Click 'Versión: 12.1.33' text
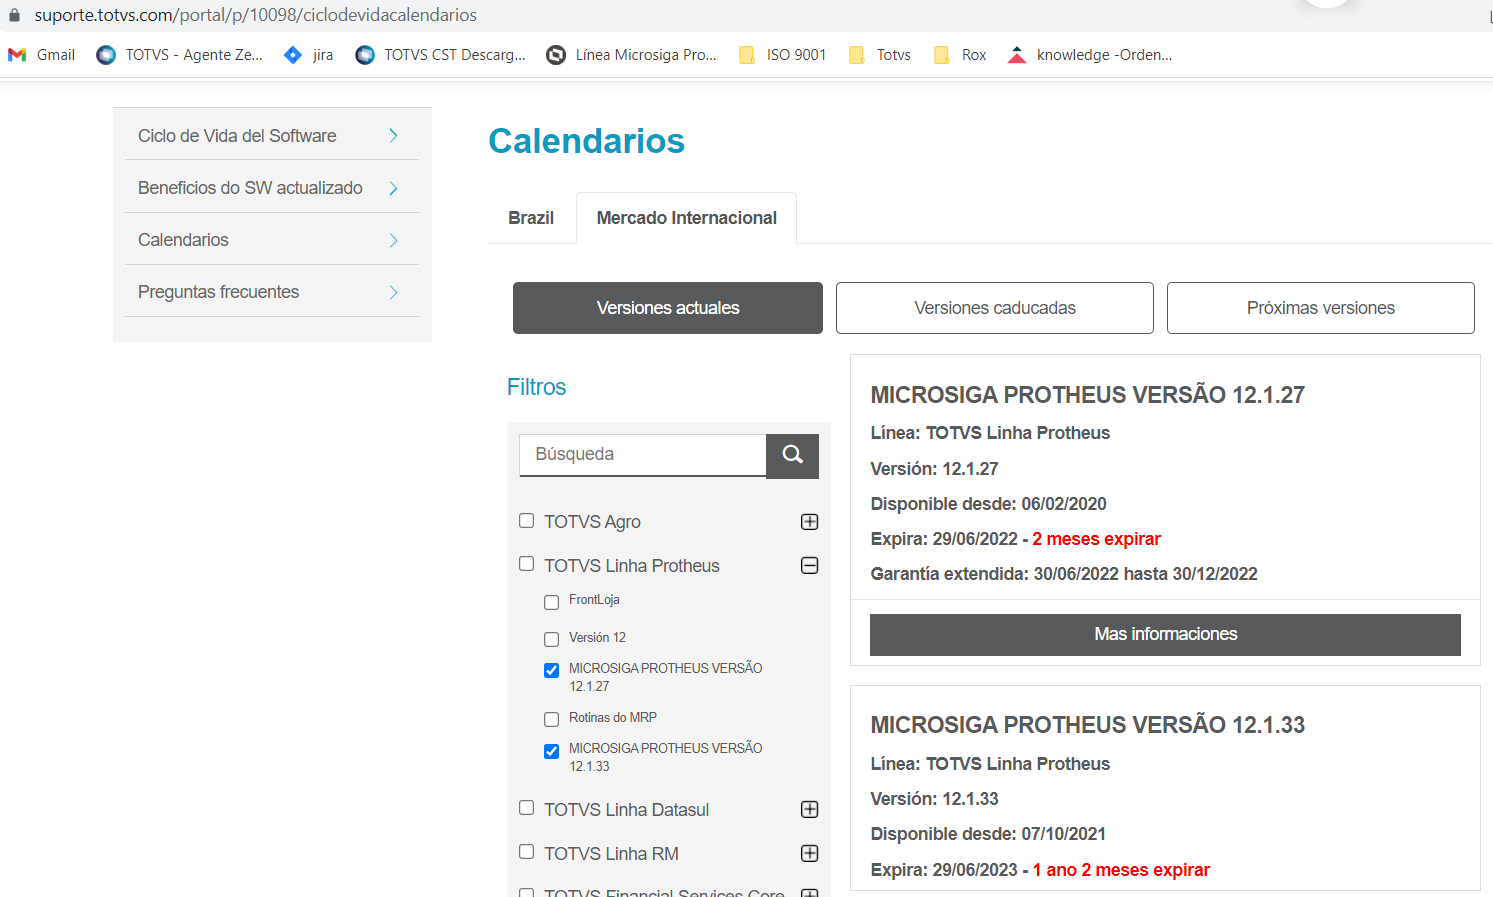The width and height of the screenshot is (1493, 897). pos(934,799)
